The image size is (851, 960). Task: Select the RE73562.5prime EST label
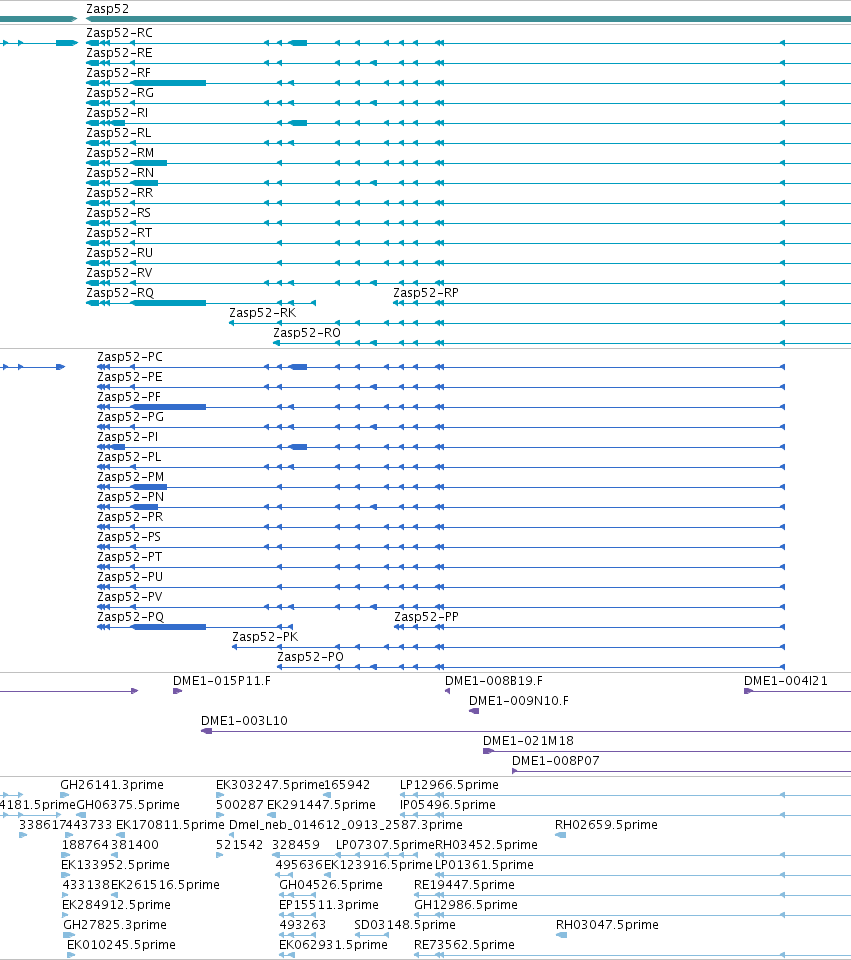[x=465, y=945]
